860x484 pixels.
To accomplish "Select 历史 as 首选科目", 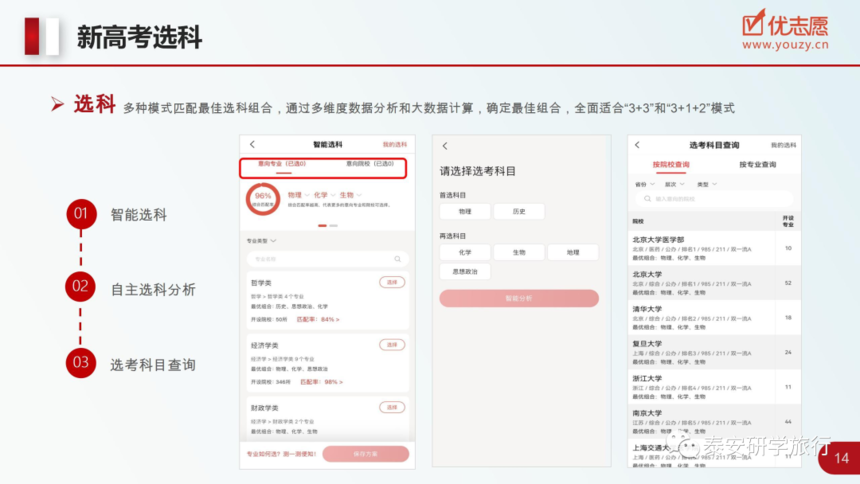I will (519, 211).
